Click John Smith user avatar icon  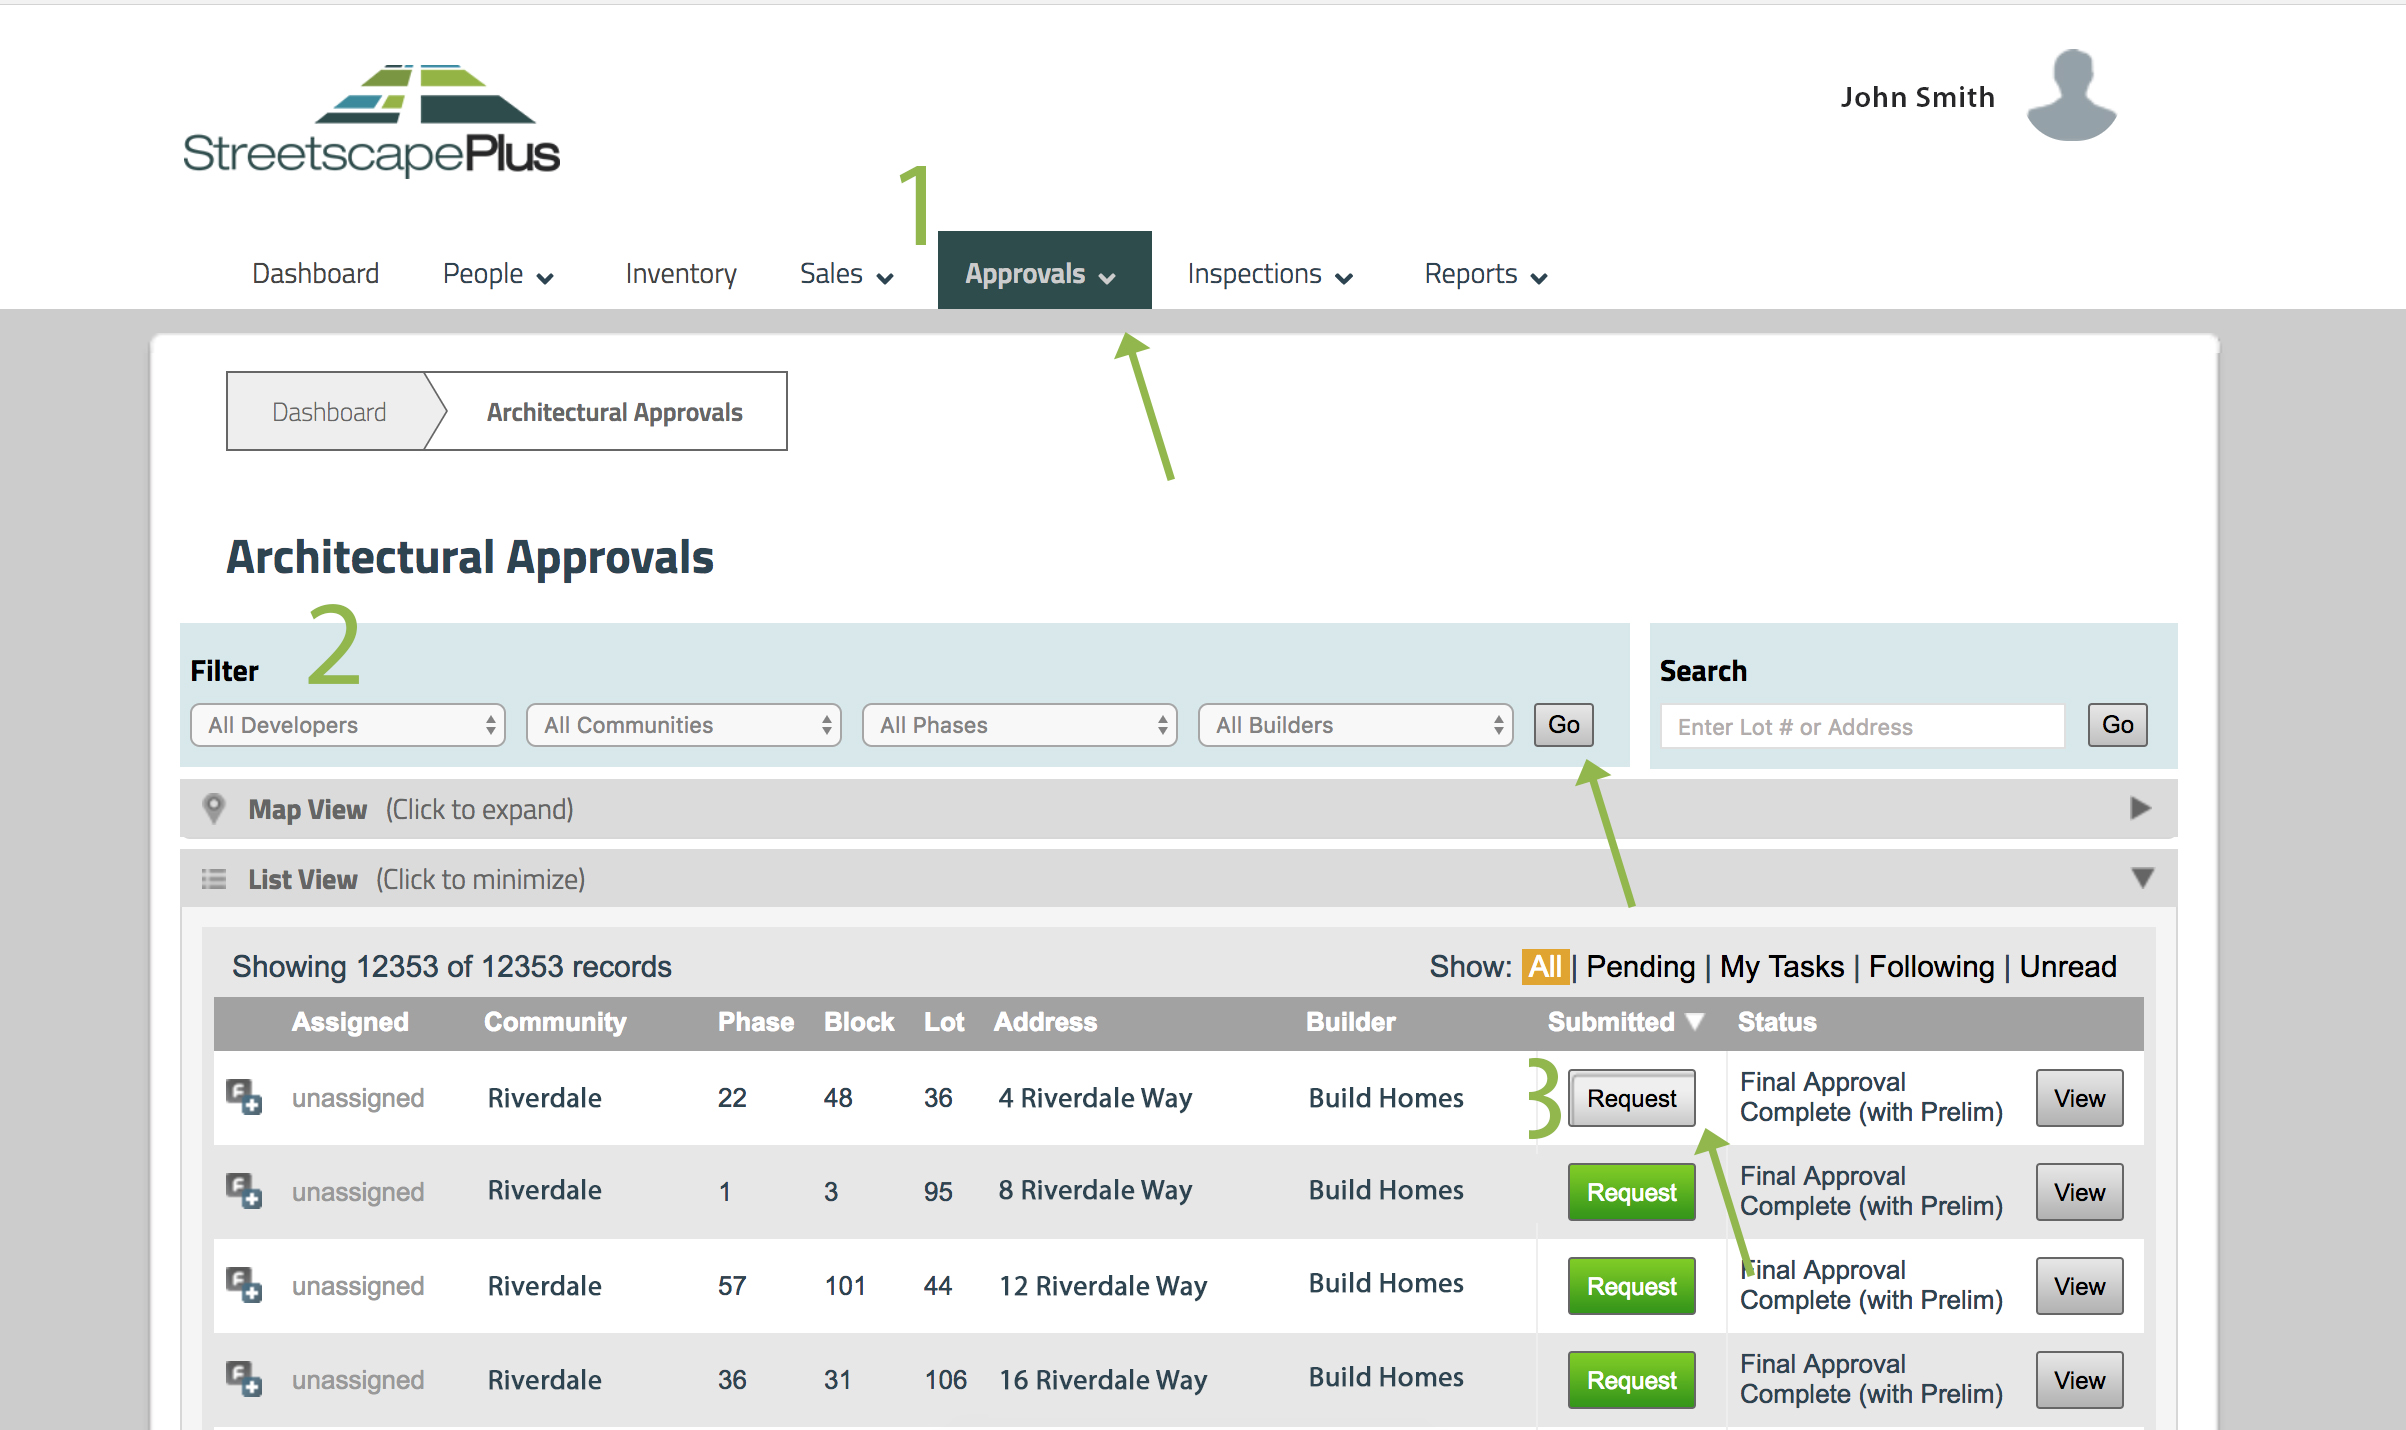(x=2071, y=96)
